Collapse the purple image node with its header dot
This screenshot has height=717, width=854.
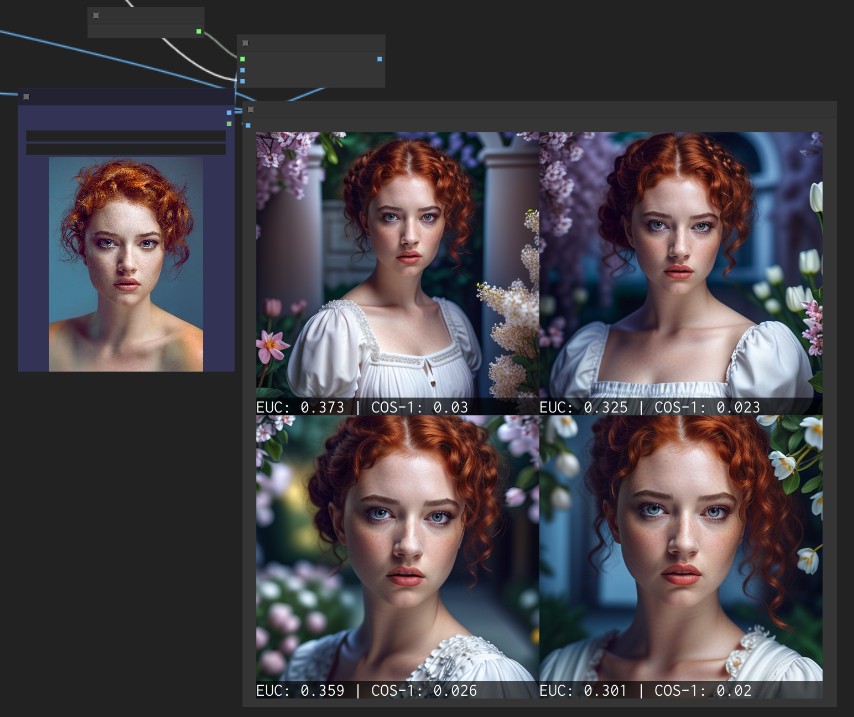coord(24,96)
